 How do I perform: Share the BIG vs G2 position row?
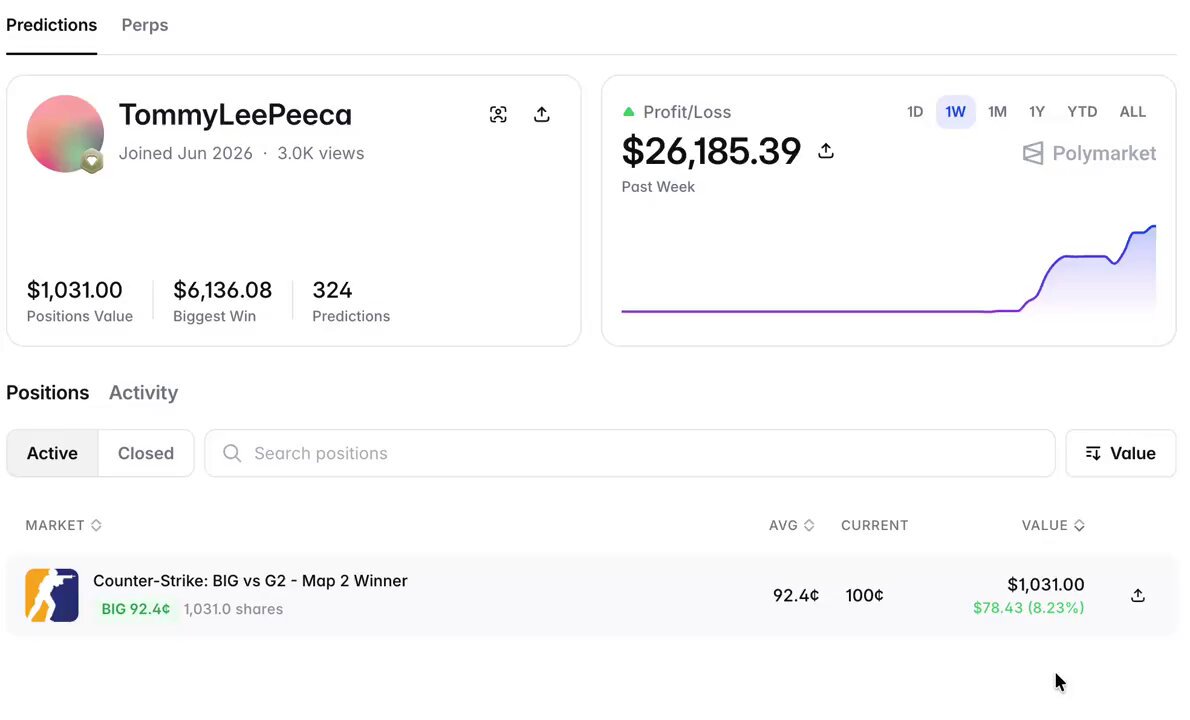point(1138,596)
